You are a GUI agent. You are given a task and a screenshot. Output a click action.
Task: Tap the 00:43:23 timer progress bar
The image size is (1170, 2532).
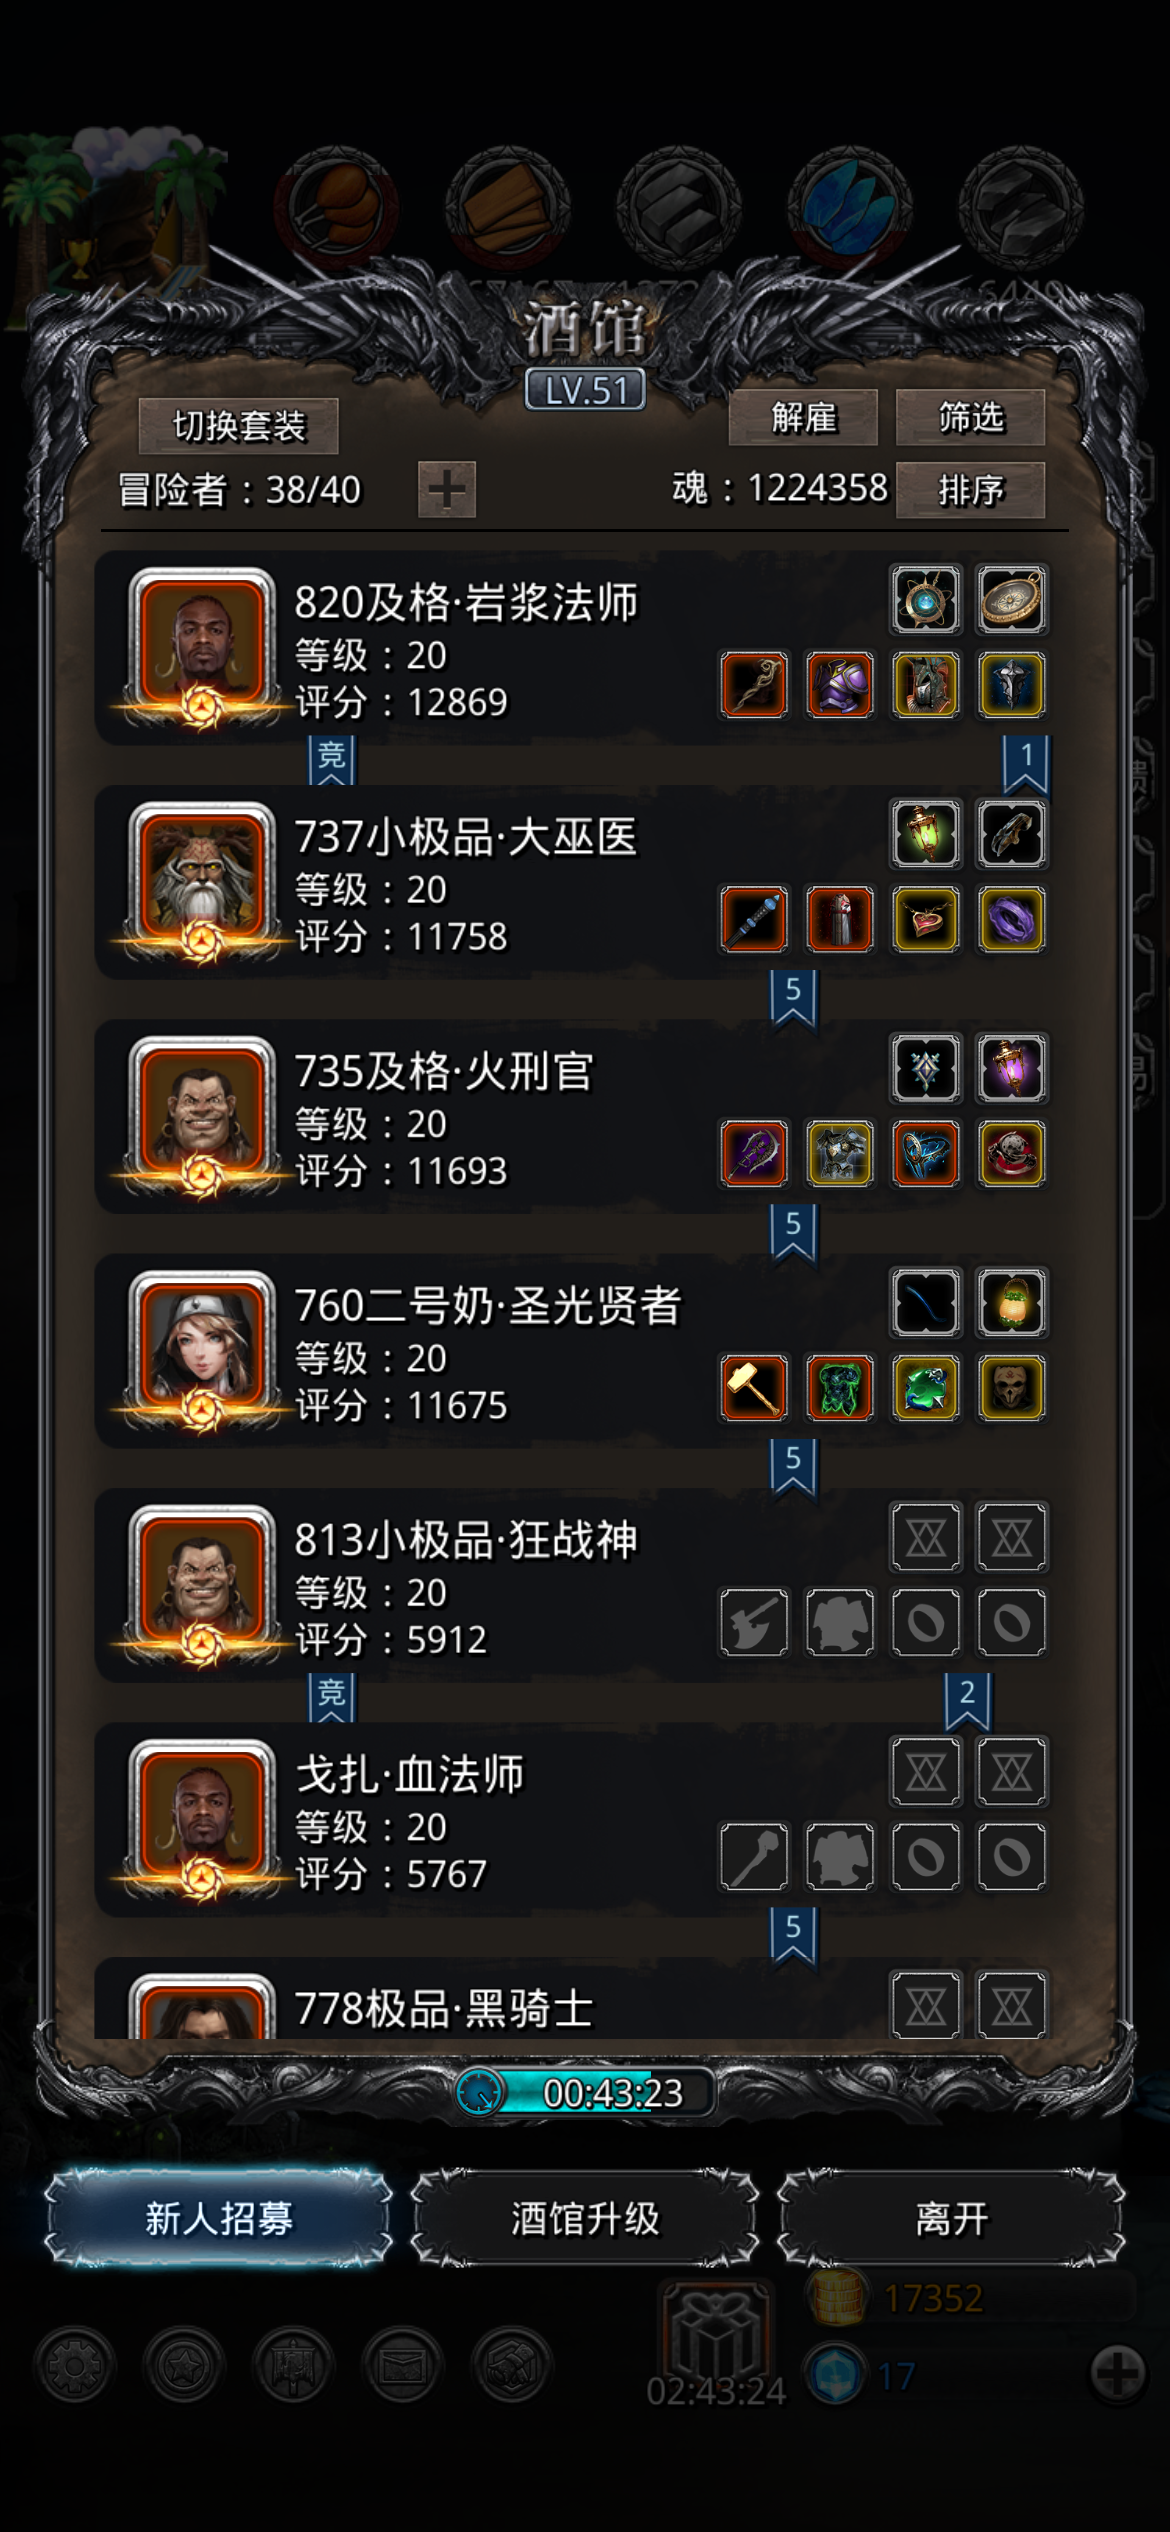[x=586, y=2092]
